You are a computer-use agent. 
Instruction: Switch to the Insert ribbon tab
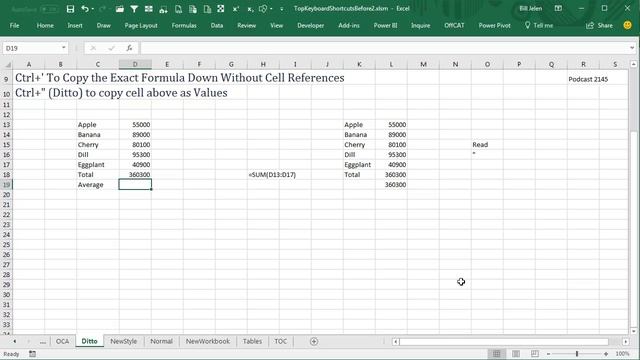pos(75,25)
